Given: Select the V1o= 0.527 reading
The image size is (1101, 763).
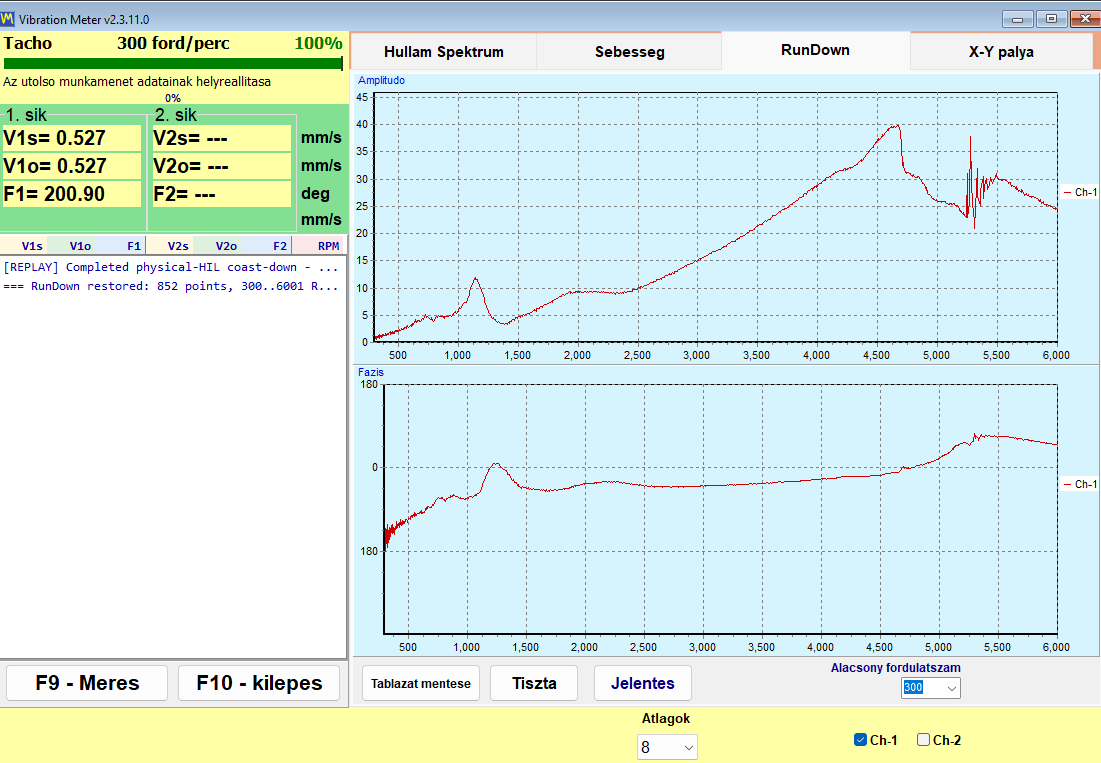Looking at the screenshot, I should point(72,166).
